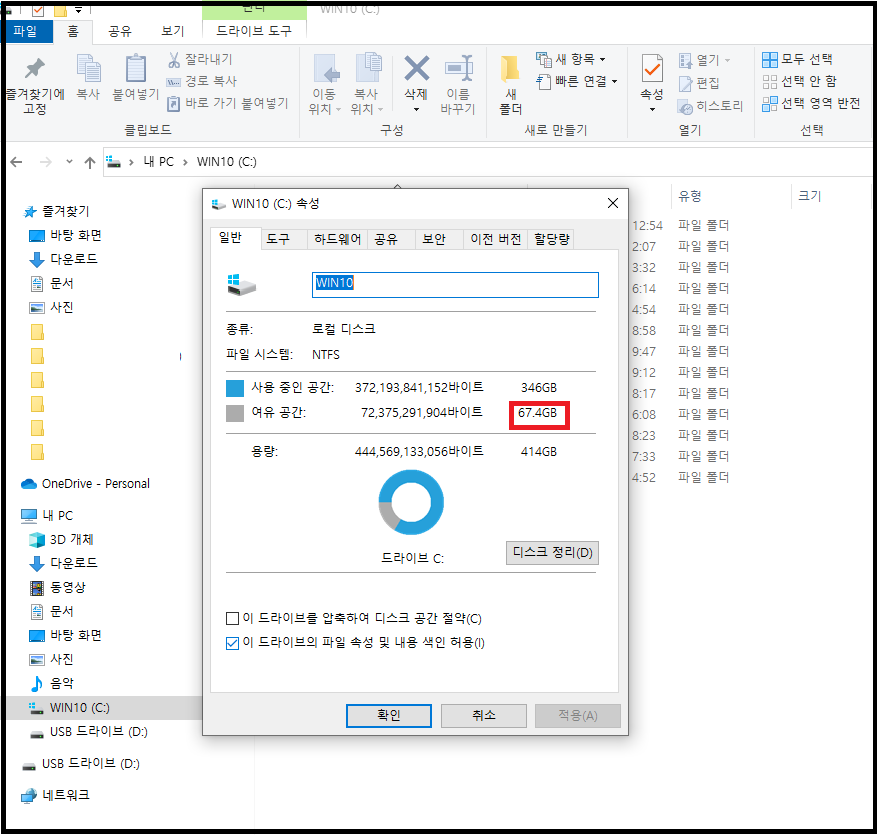Select Pictures (사진) under Quick access
877x835 pixels.
[51, 308]
